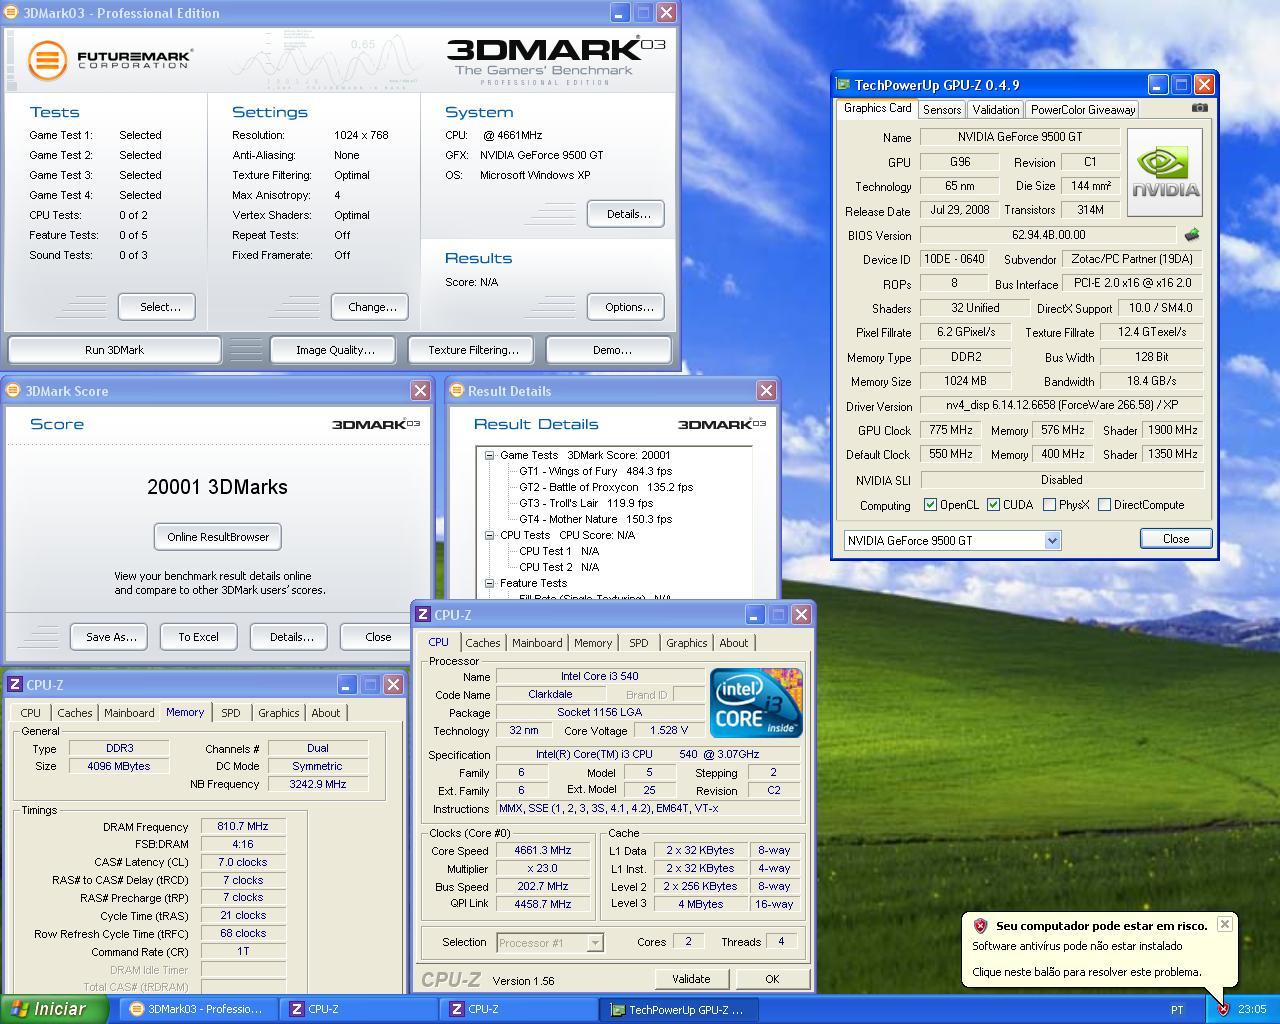Collapse the Feature Tests tree node
The image size is (1280, 1024).
pos(490,583)
